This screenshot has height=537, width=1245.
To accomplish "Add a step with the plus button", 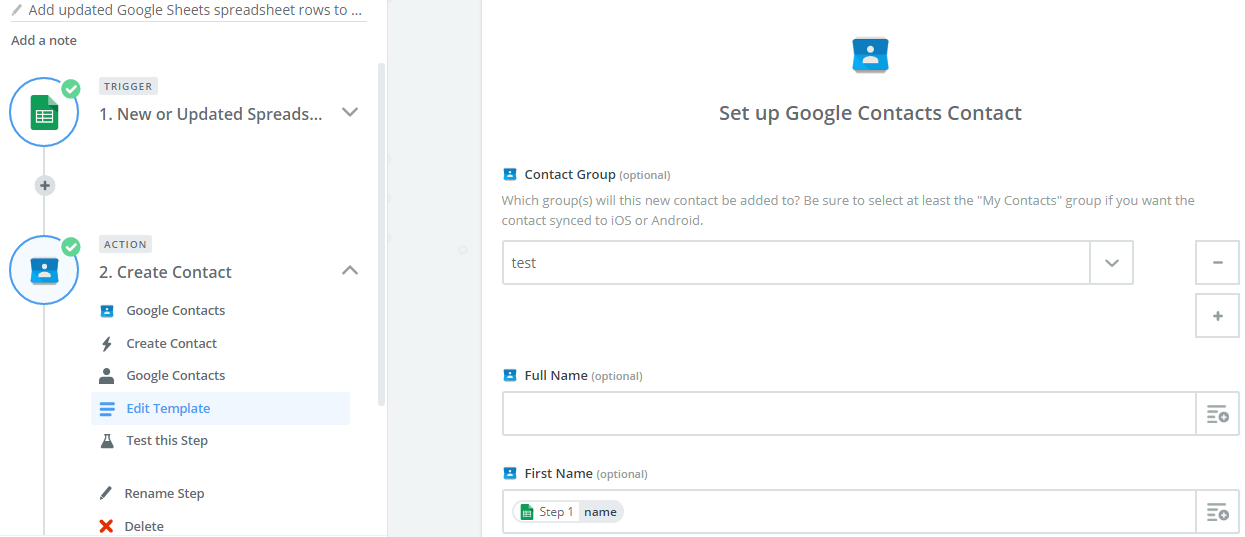I will pyautogui.click(x=44, y=185).
